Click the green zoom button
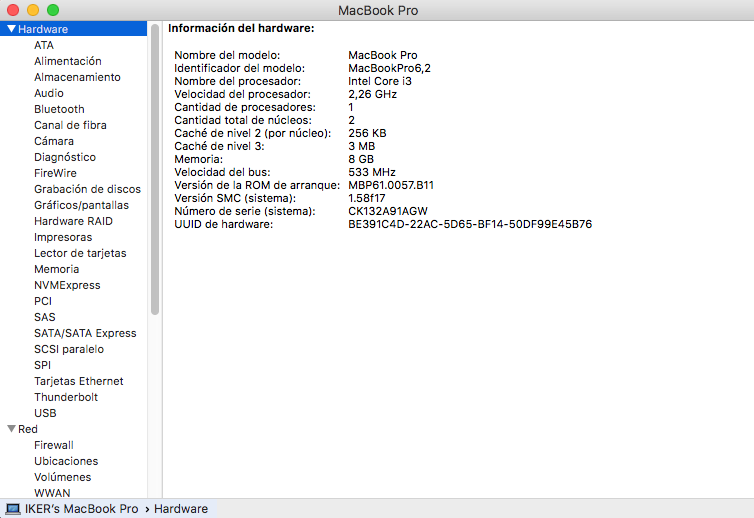This screenshot has height=518, width=754. tap(53, 10)
